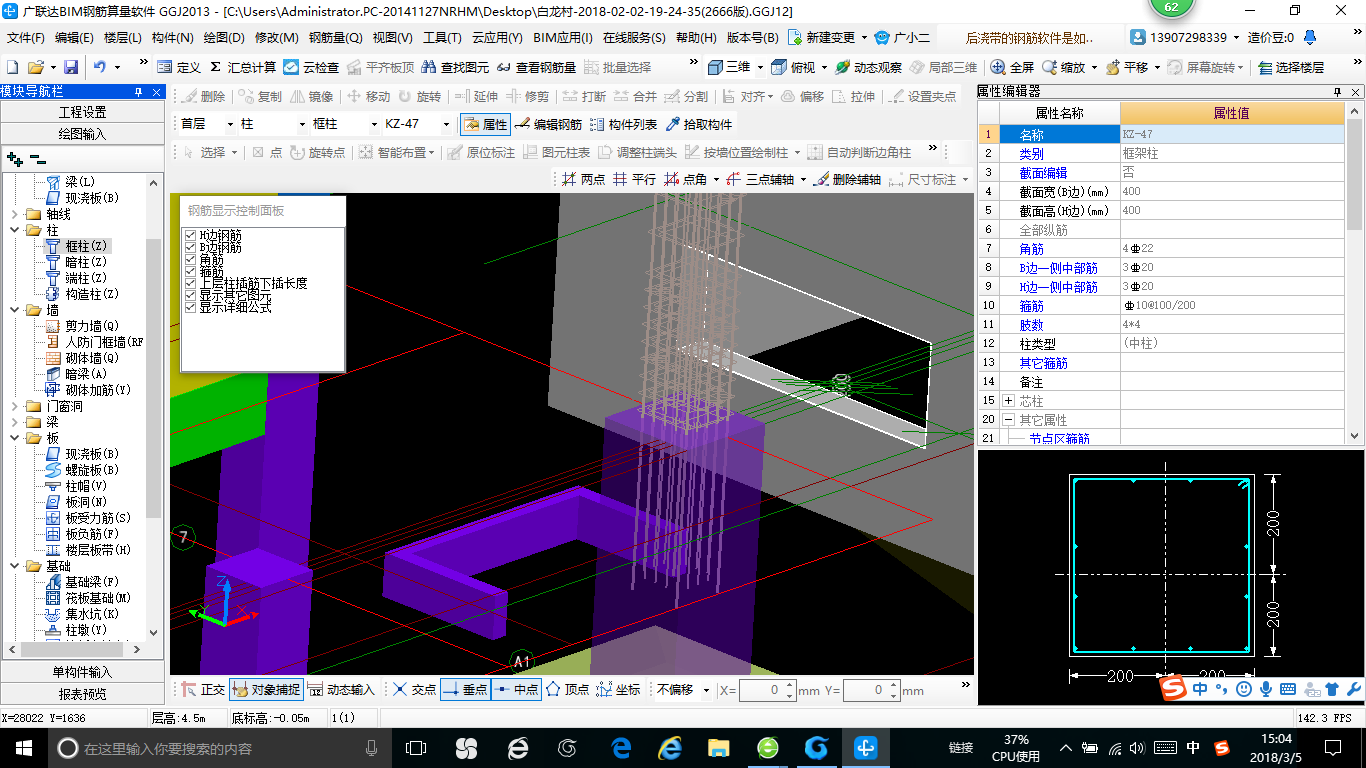The height and width of the screenshot is (768, 1366).
Task: Select the 旋转 rotate tool
Action: (419, 97)
